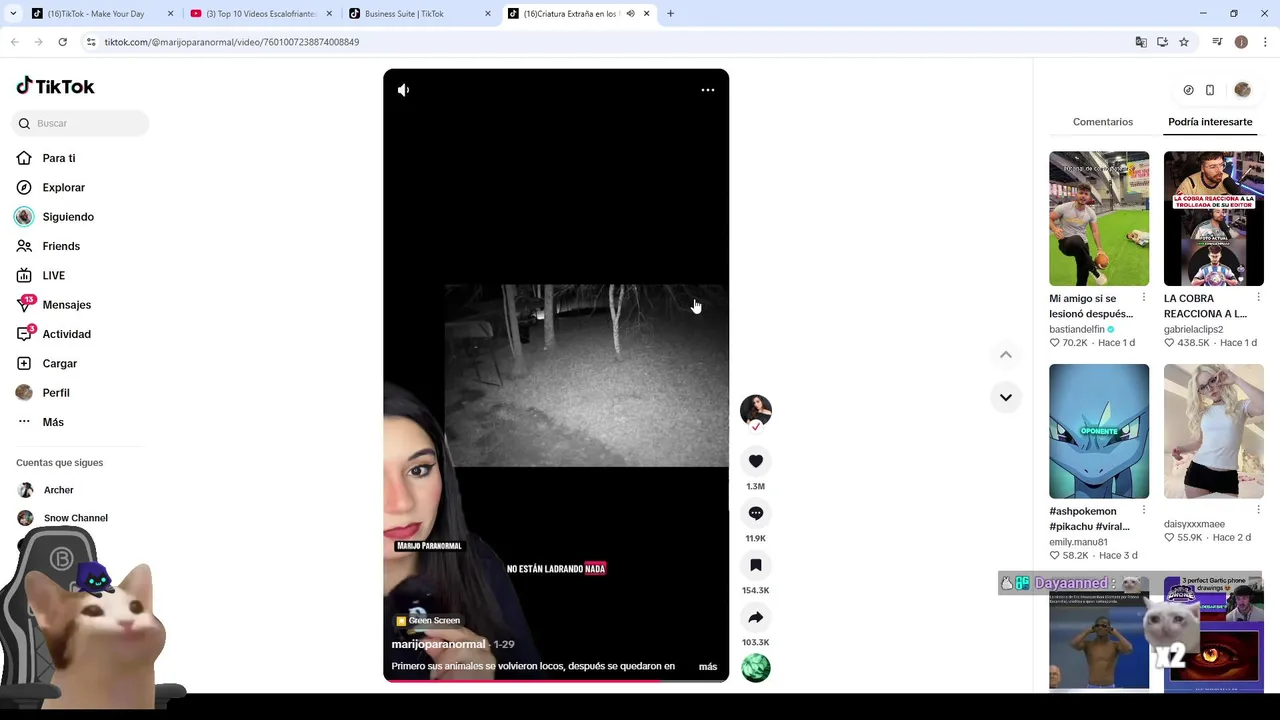
Task: Open #ashpokemon #pikachu video thumbnail
Action: [x=1099, y=431]
